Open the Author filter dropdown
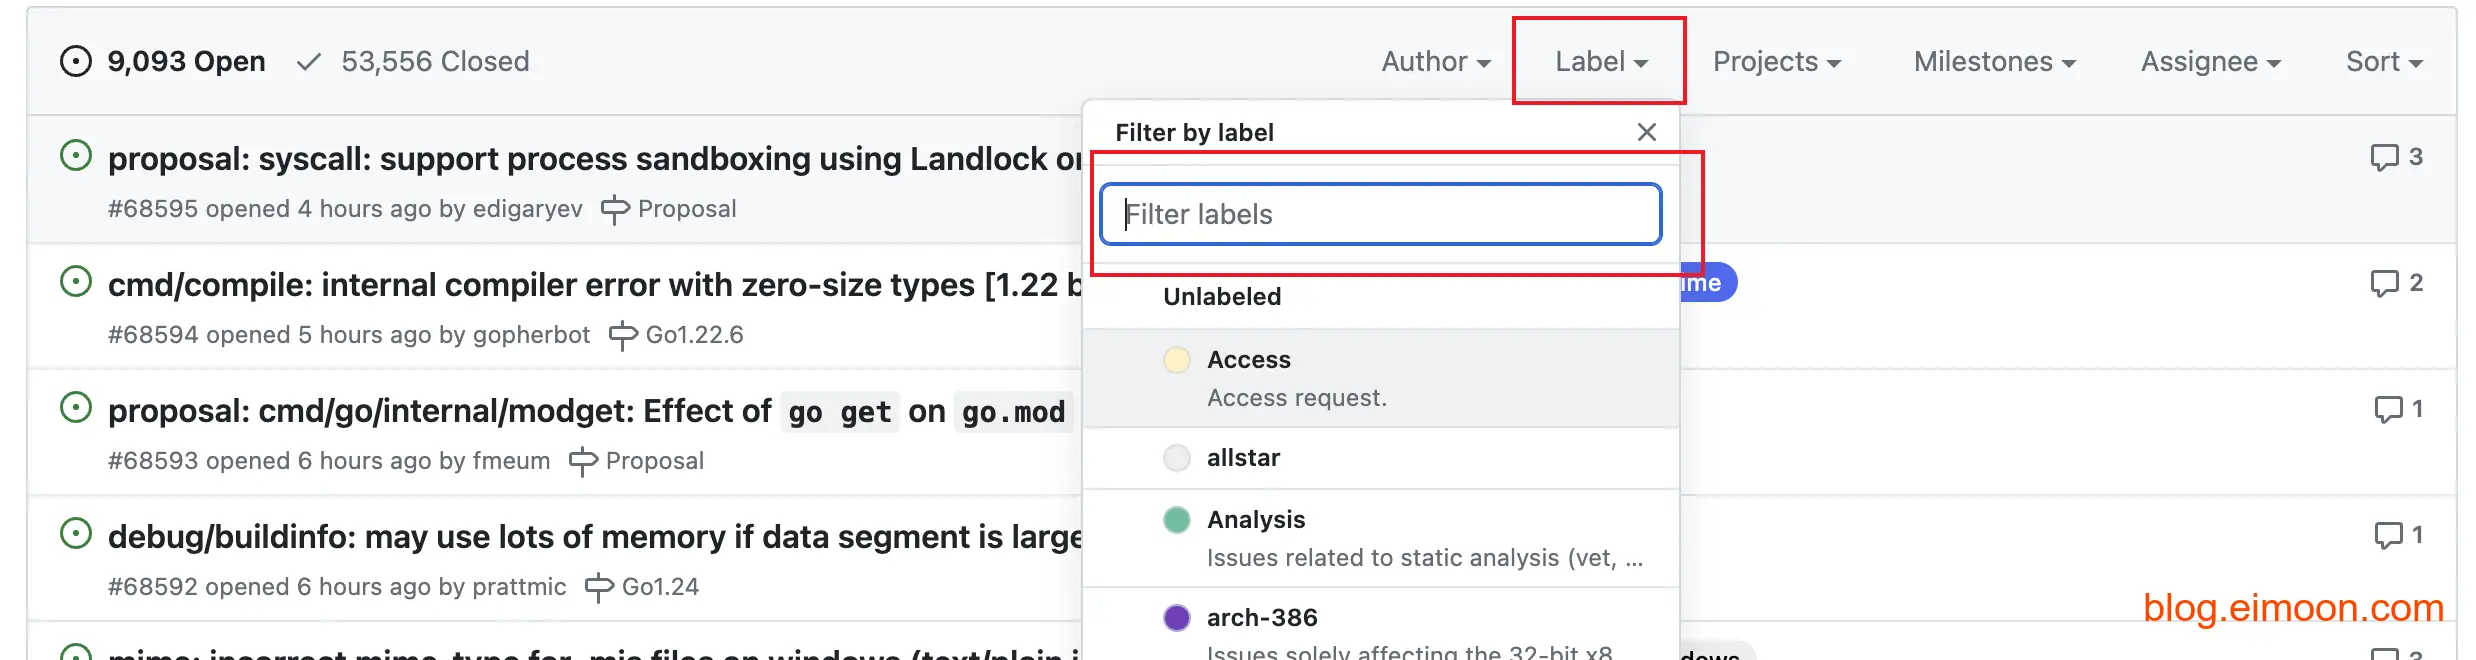Screen dimensions: 2476x660 click(x=1435, y=62)
